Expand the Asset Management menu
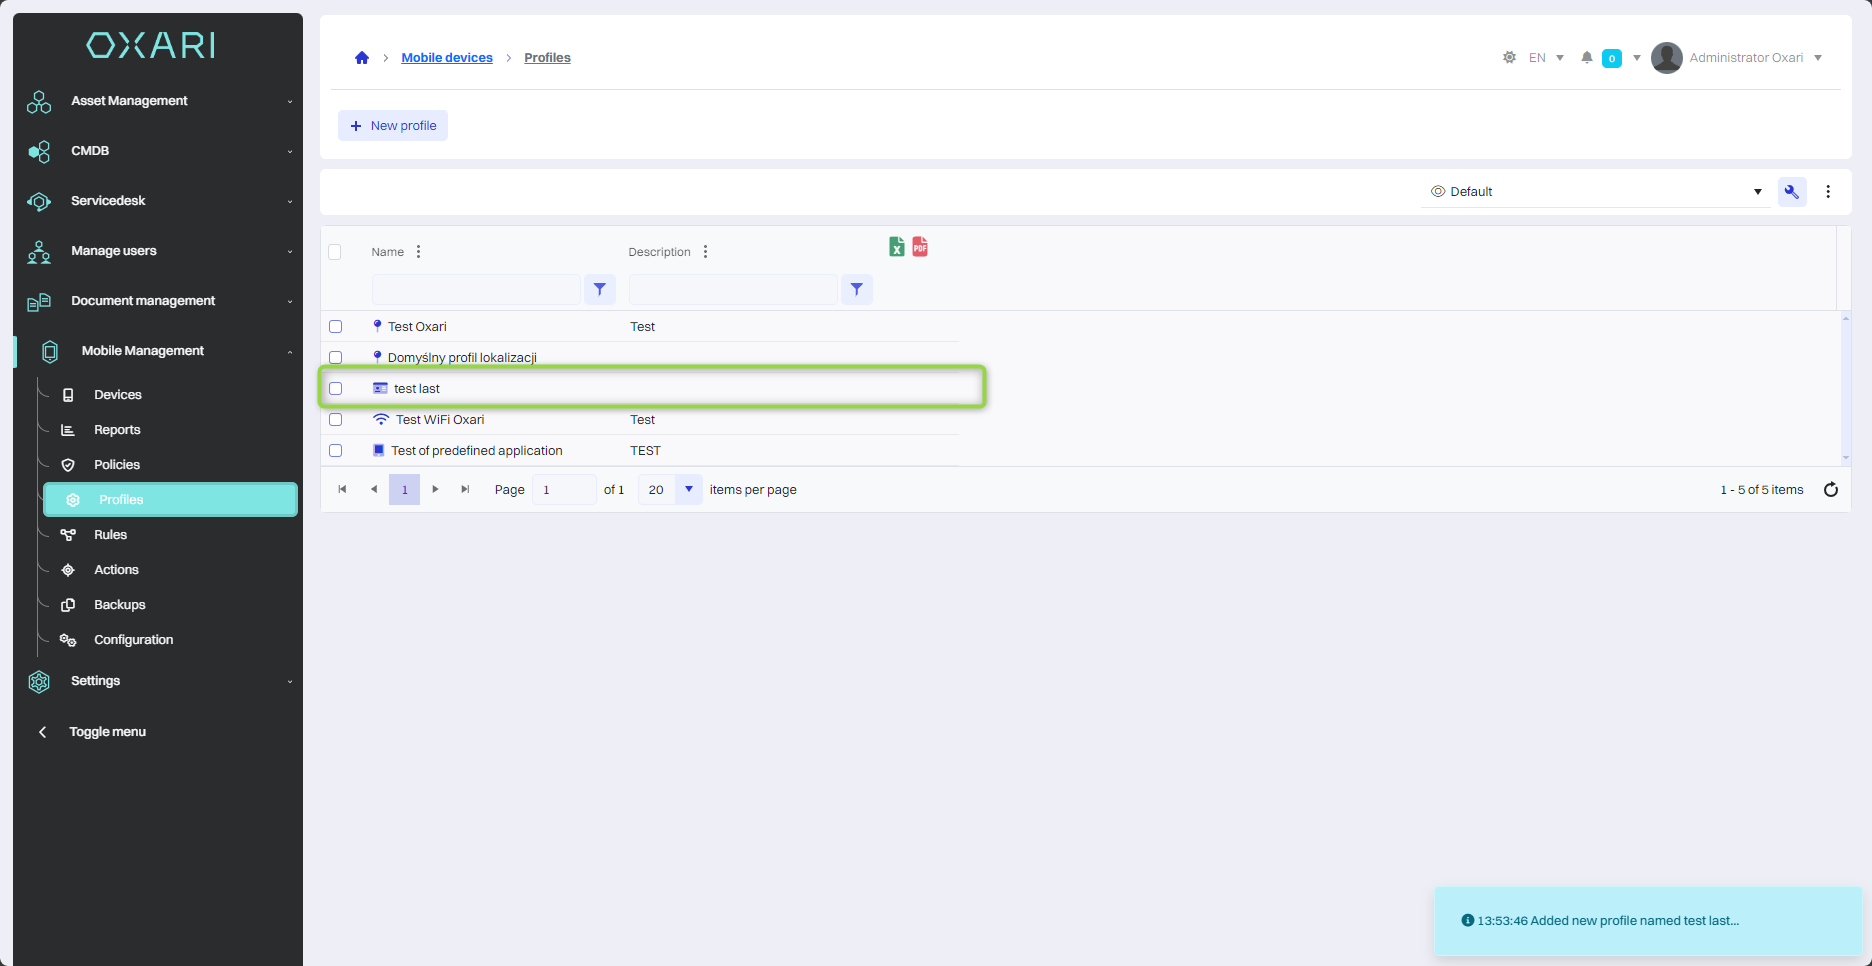Image resolution: width=1872 pixels, height=966 pixels. tap(160, 101)
